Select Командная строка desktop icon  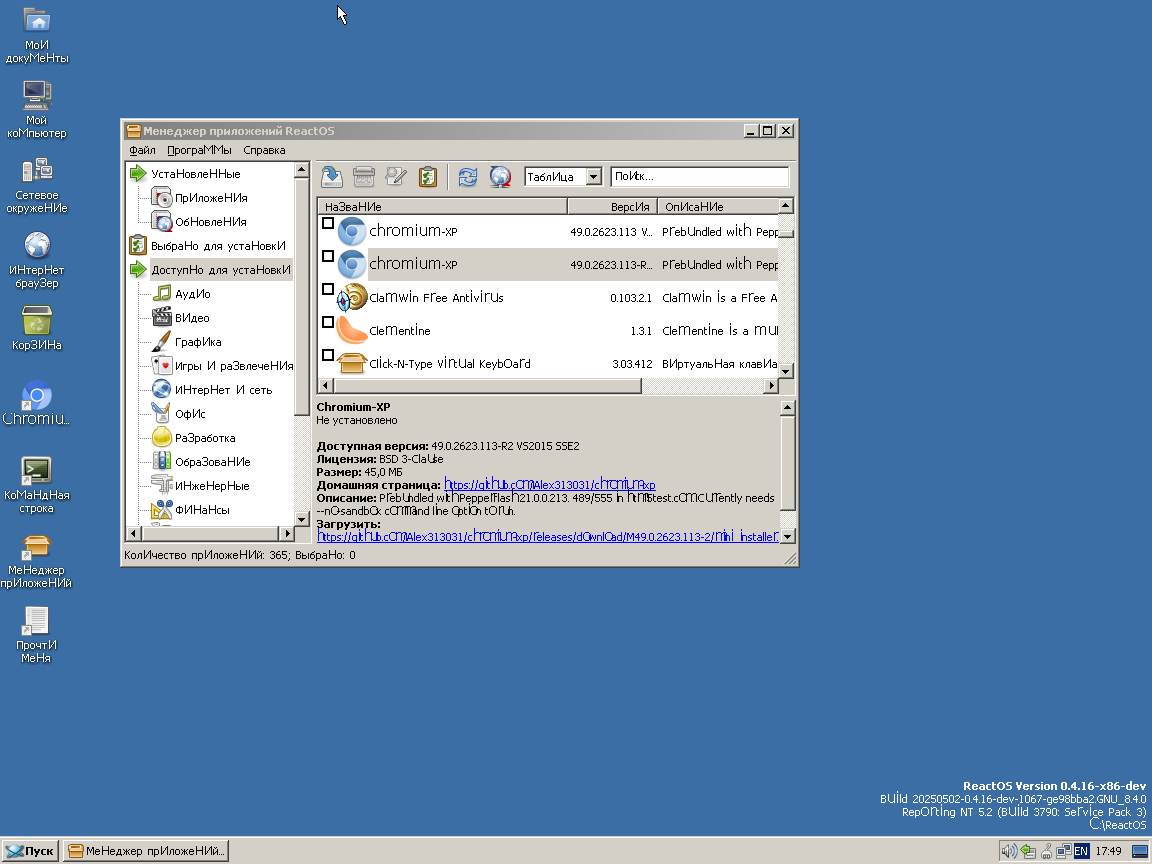(x=37, y=485)
